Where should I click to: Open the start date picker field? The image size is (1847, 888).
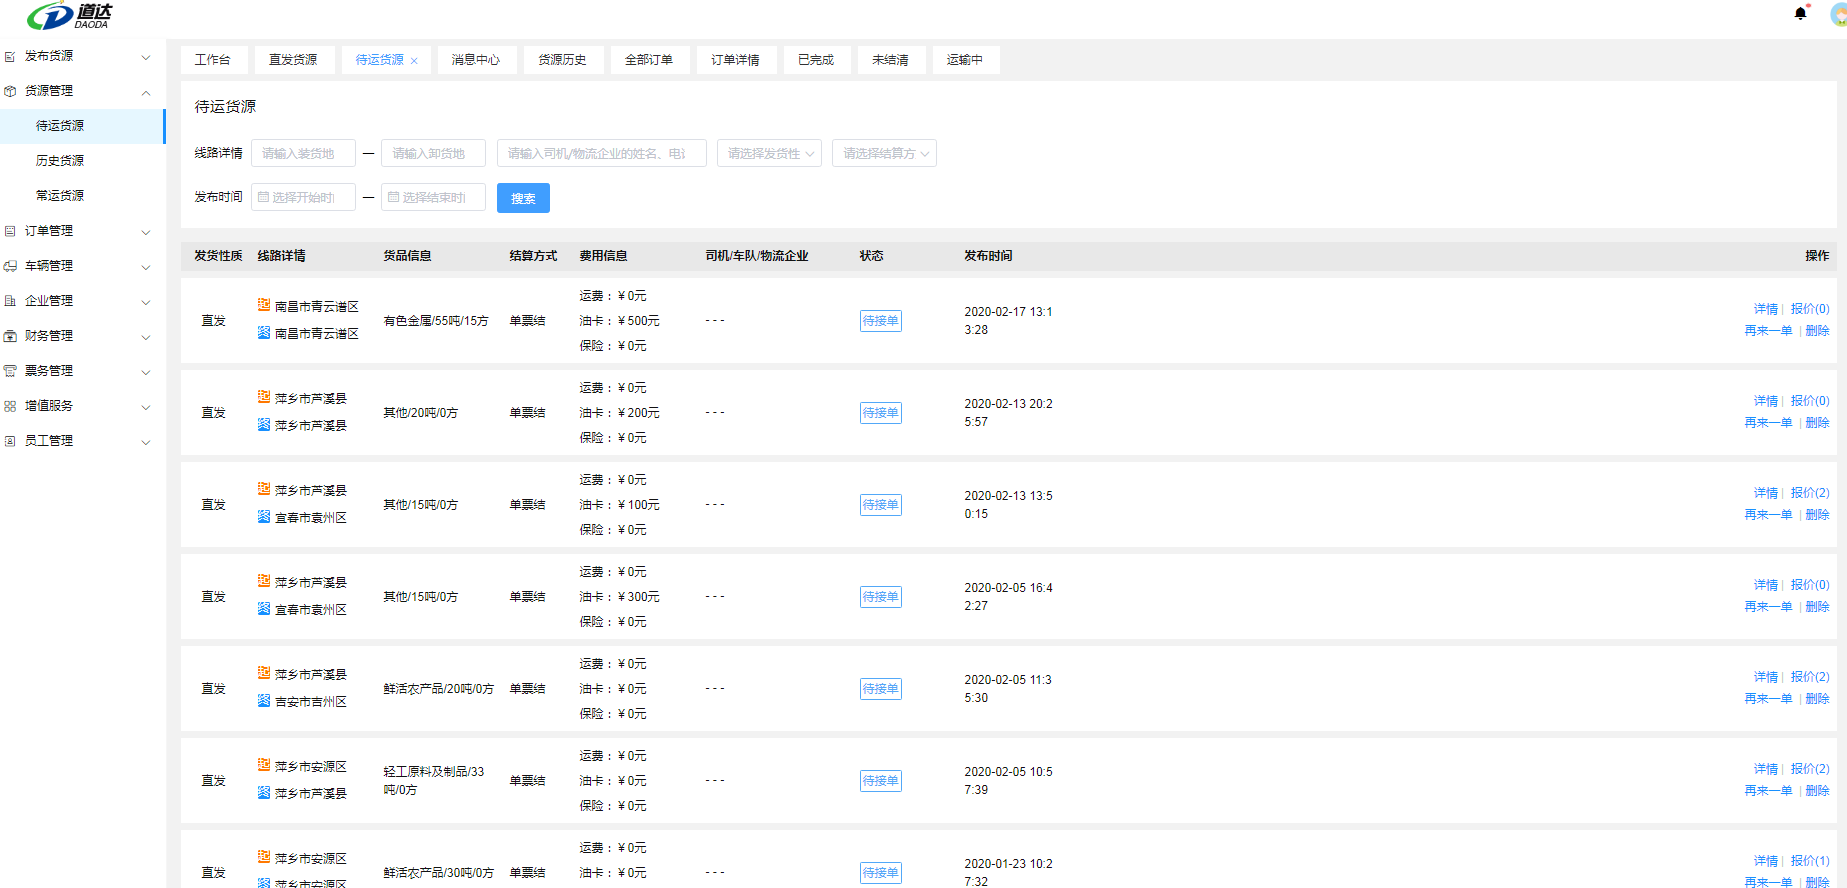(x=303, y=197)
